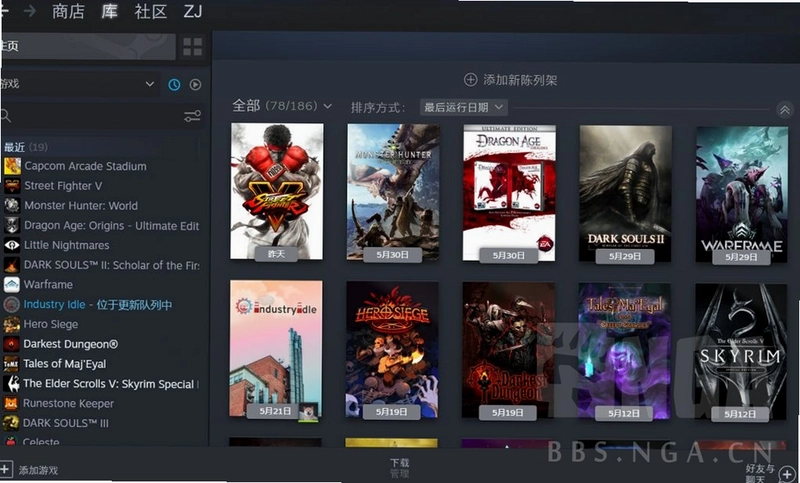Expand the 全部 (78/186) collection dropdown
800x483 pixels.
click(282, 106)
